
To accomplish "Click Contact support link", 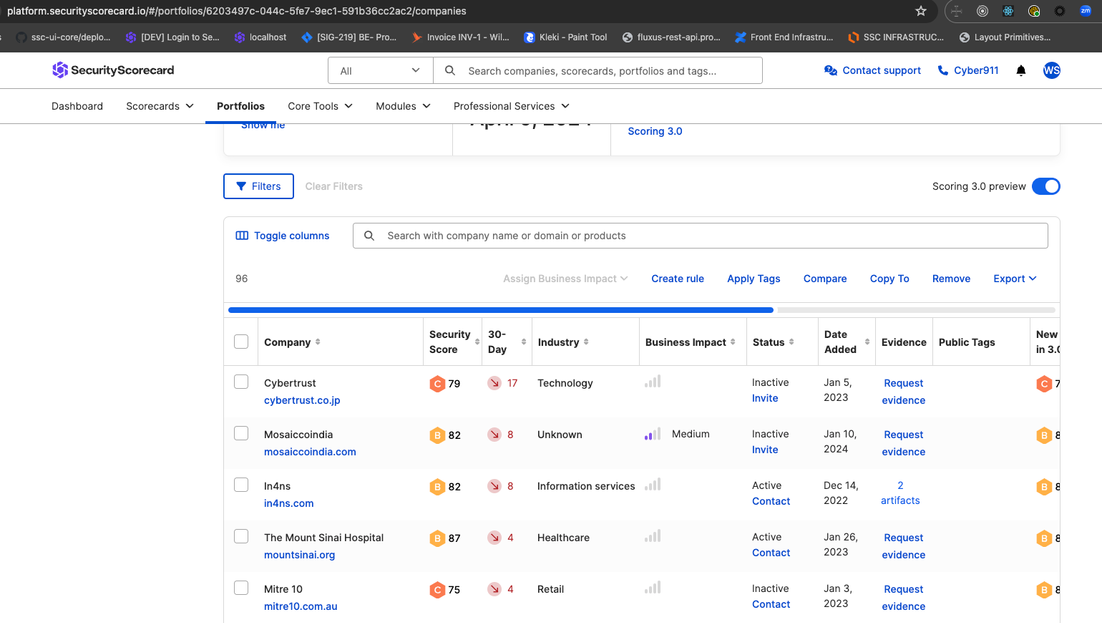I will (872, 70).
